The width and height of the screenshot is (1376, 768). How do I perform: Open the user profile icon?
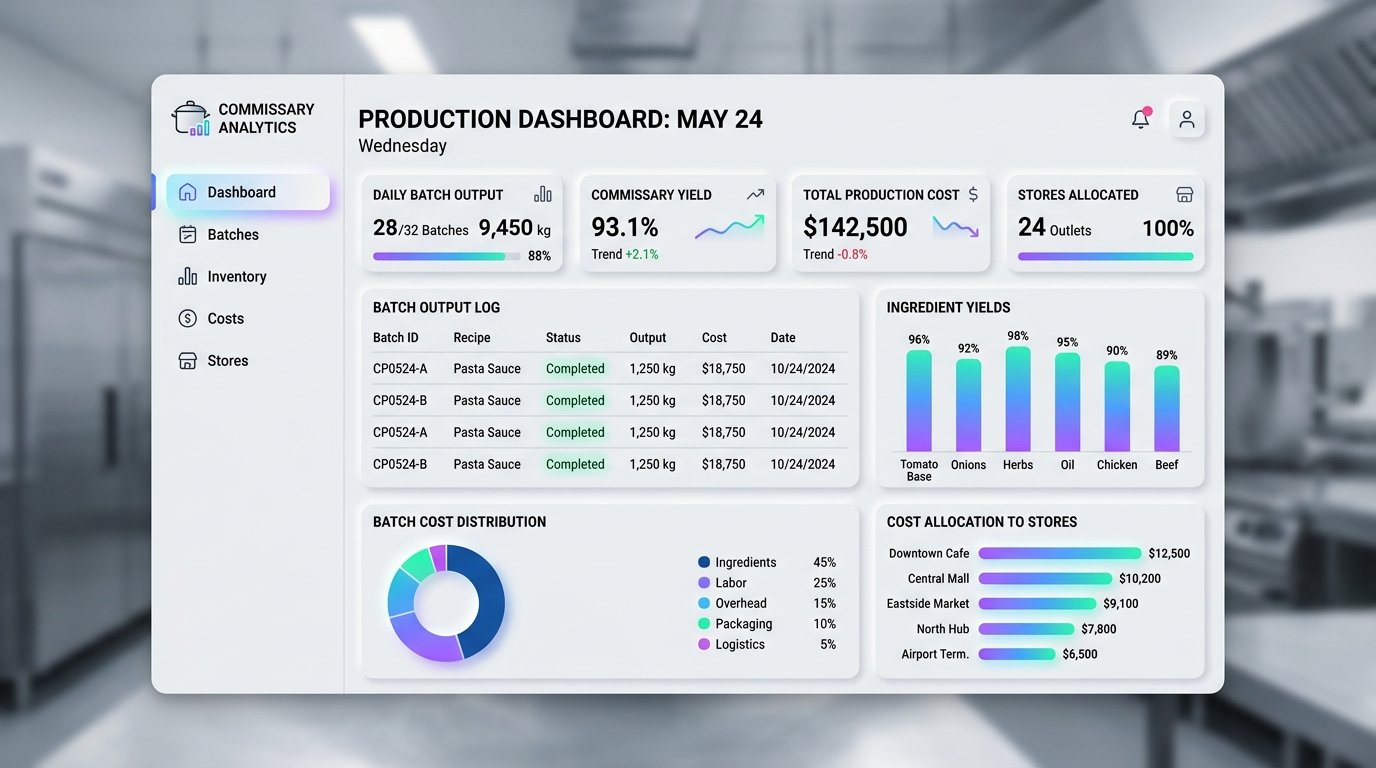(x=1187, y=119)
